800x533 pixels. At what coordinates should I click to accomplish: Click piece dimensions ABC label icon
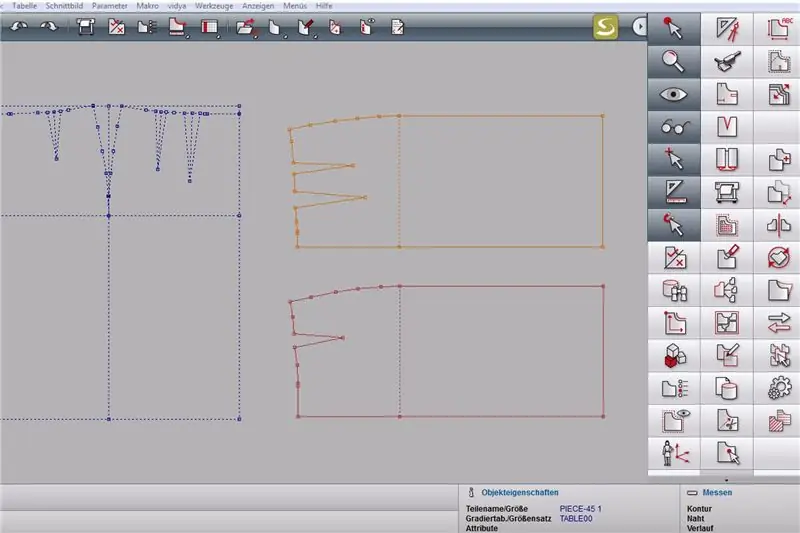tap(779, 29)
